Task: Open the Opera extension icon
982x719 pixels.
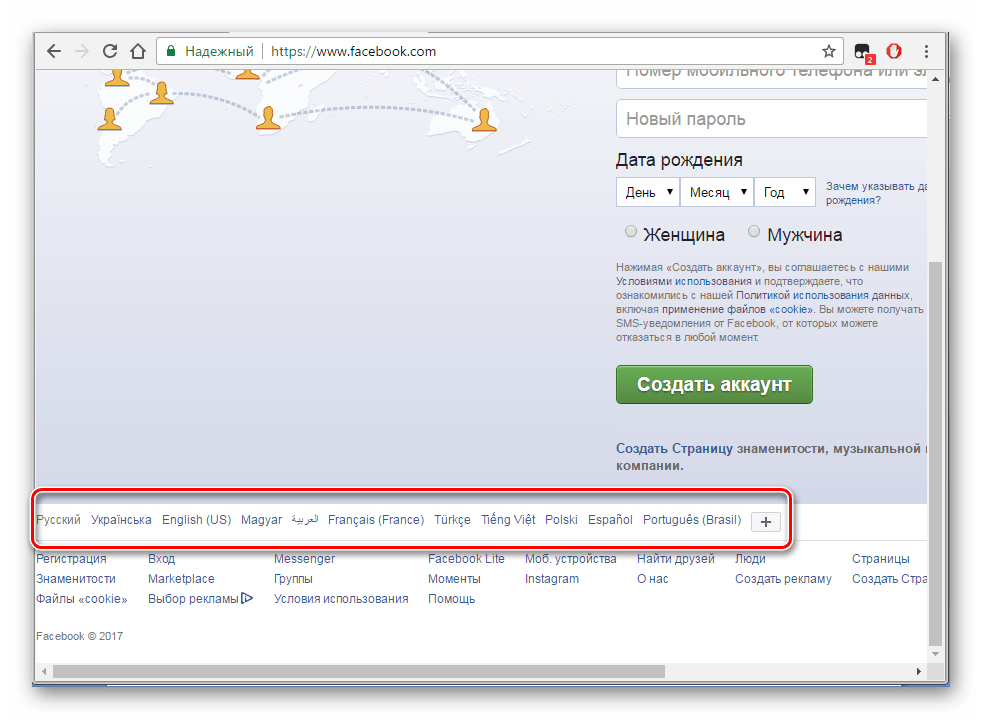Action: [x=894, y=51]
